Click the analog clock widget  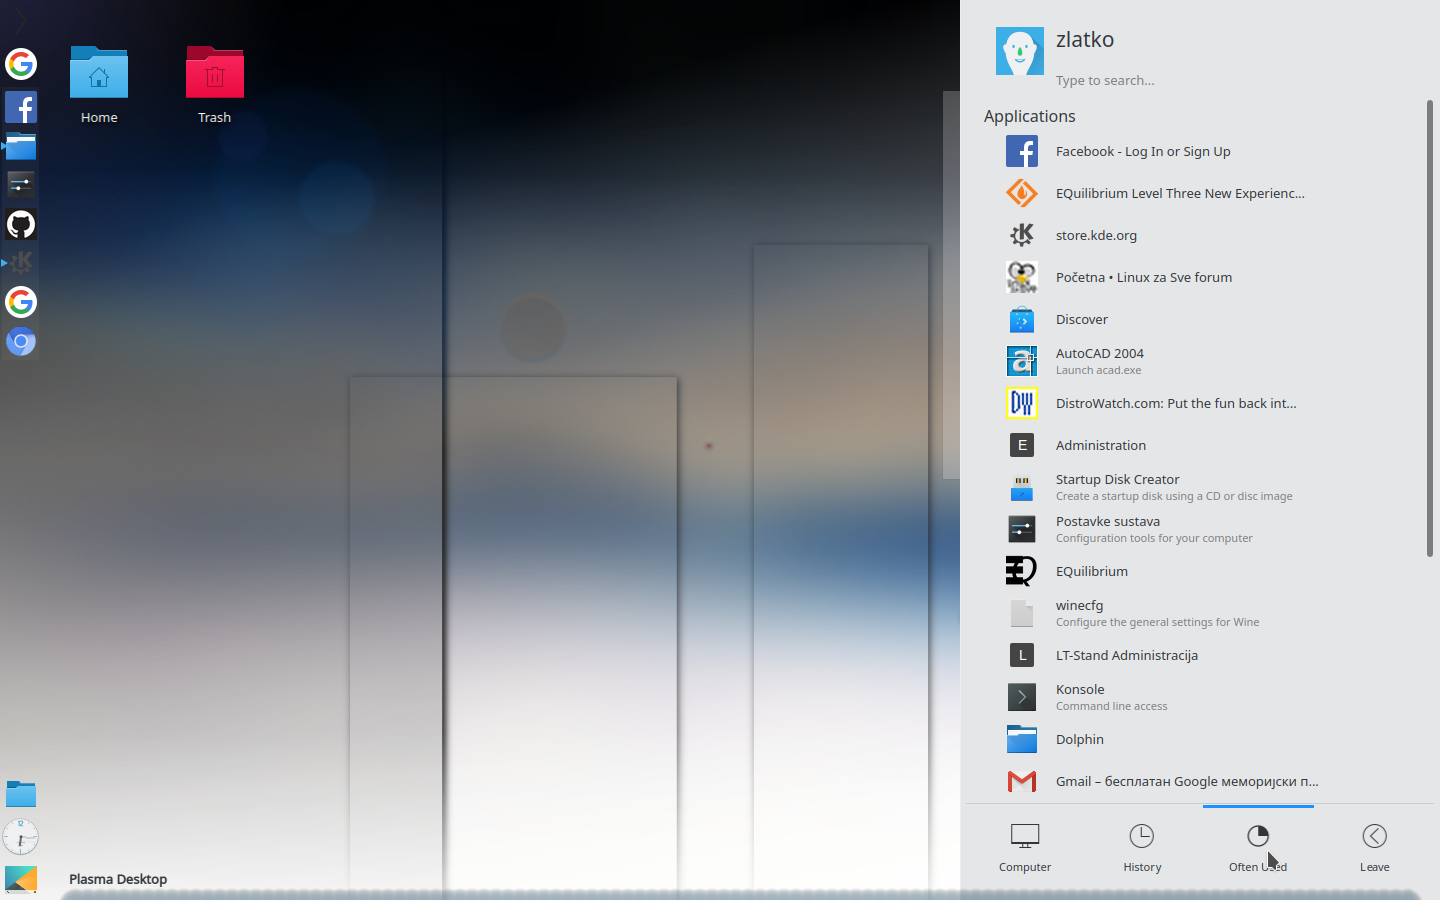21,837
